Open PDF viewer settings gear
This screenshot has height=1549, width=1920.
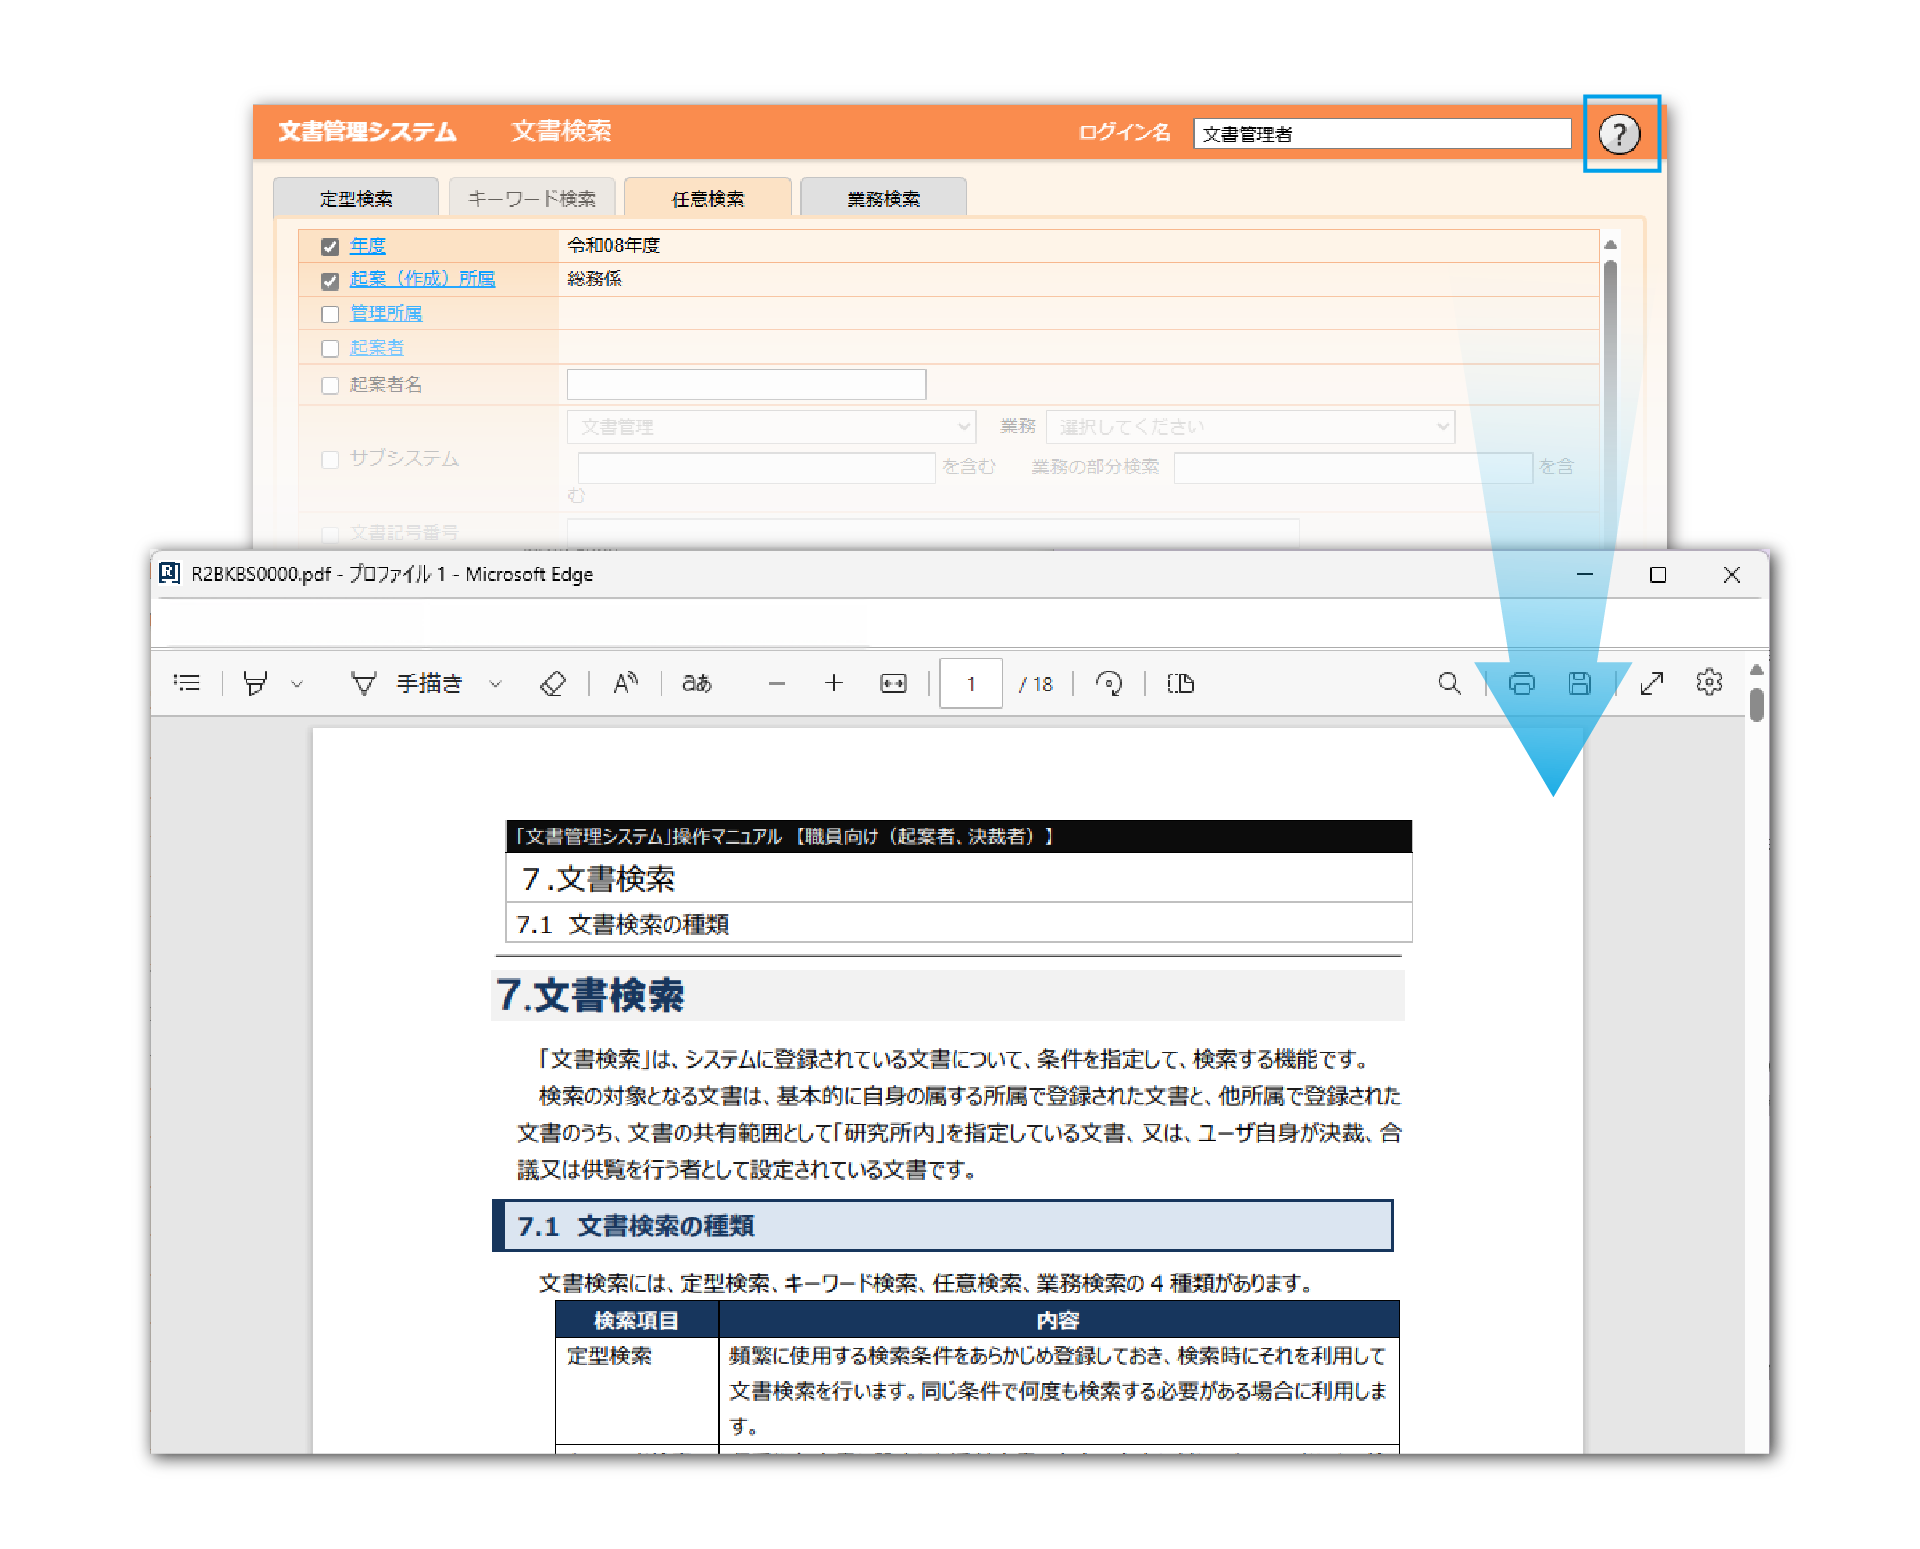tap(1710, 682)
